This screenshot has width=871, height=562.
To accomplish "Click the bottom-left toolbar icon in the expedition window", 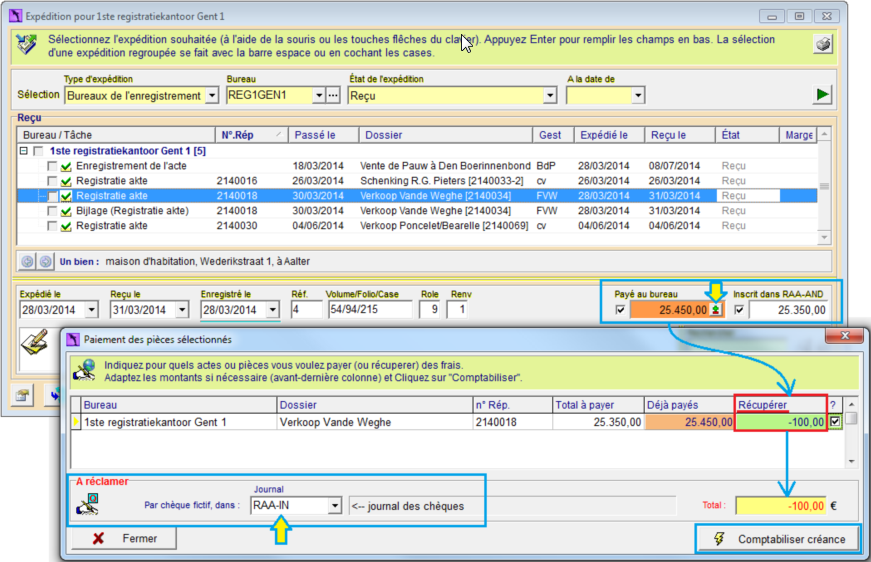I will click(x=23, y=395).
